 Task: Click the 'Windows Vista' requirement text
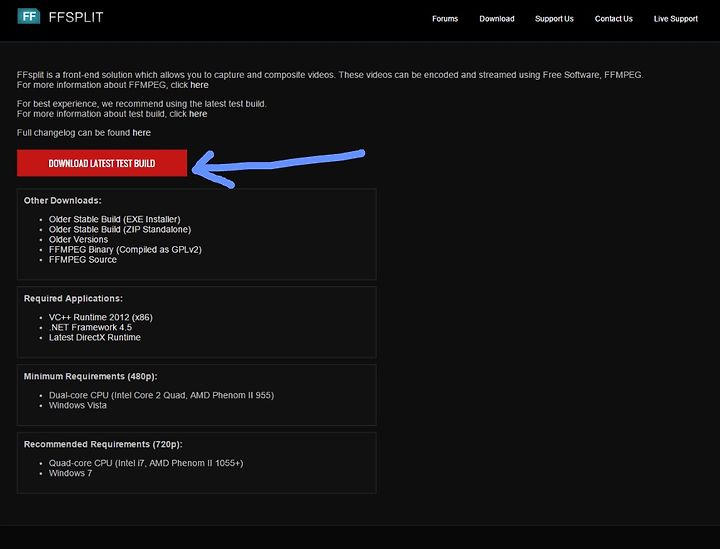pos(78,405)
